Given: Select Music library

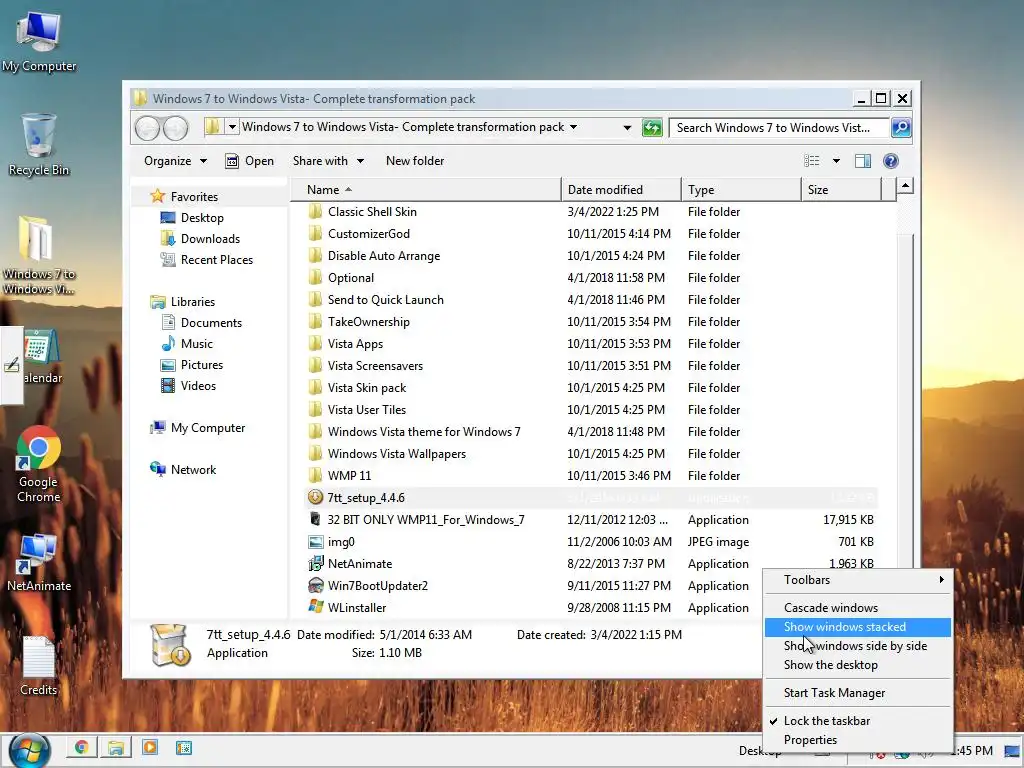Looking at the screenshot, I should (197, 344).
